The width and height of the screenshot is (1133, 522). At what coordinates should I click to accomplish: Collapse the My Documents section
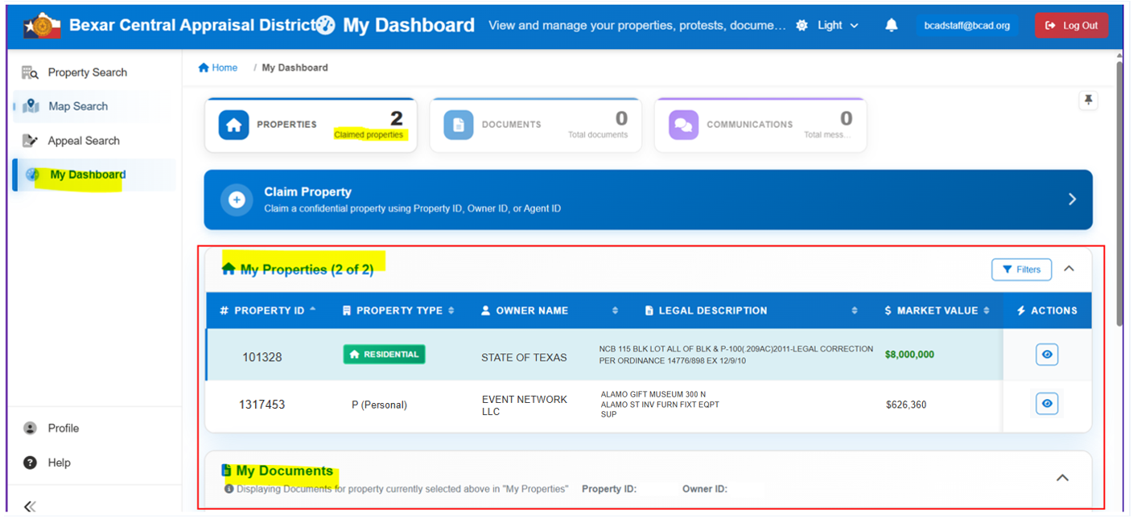point(1062,477)
